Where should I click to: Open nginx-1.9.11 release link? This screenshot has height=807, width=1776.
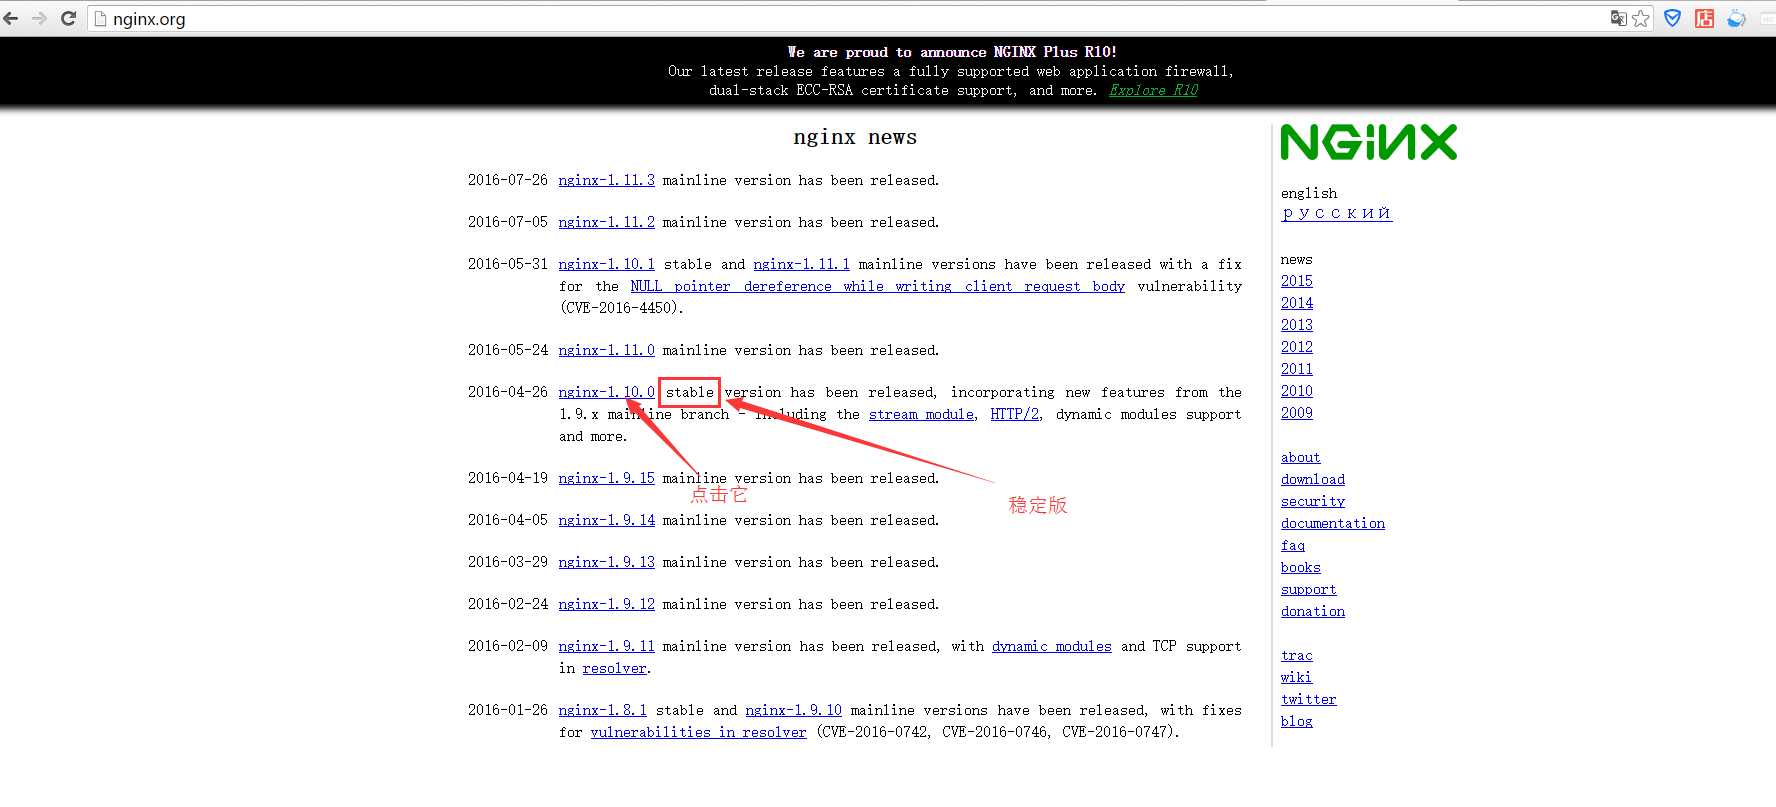[x=606, y=646]
